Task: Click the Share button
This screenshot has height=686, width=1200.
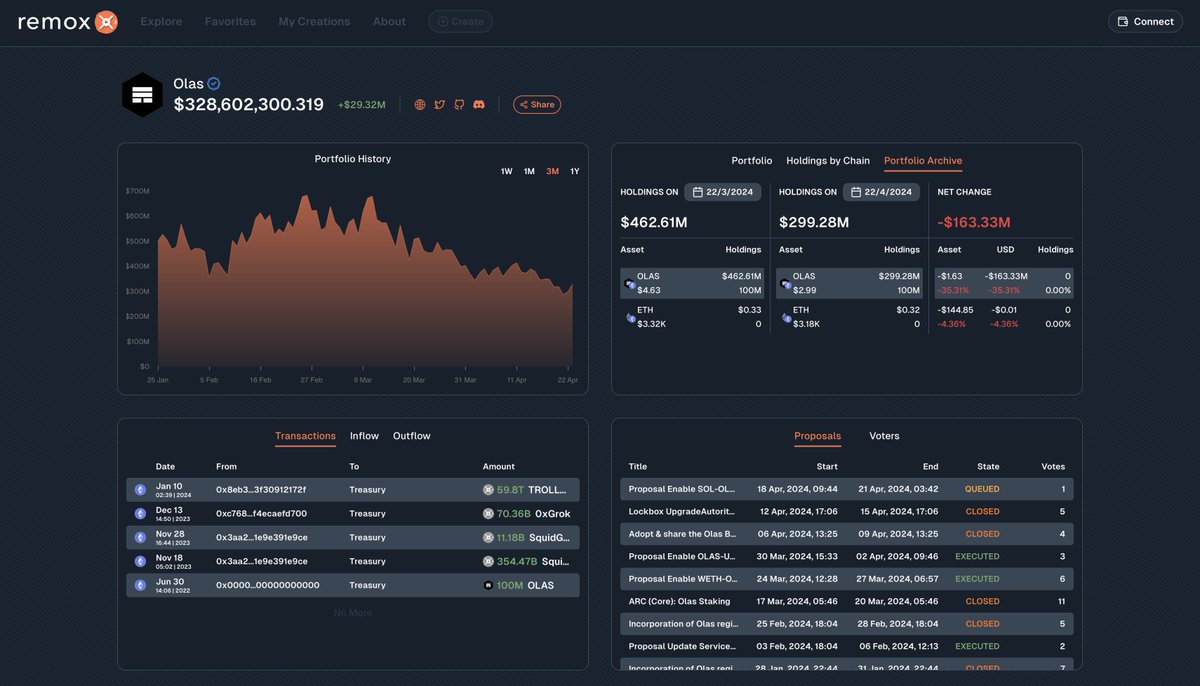Action: tap(536, 103)
